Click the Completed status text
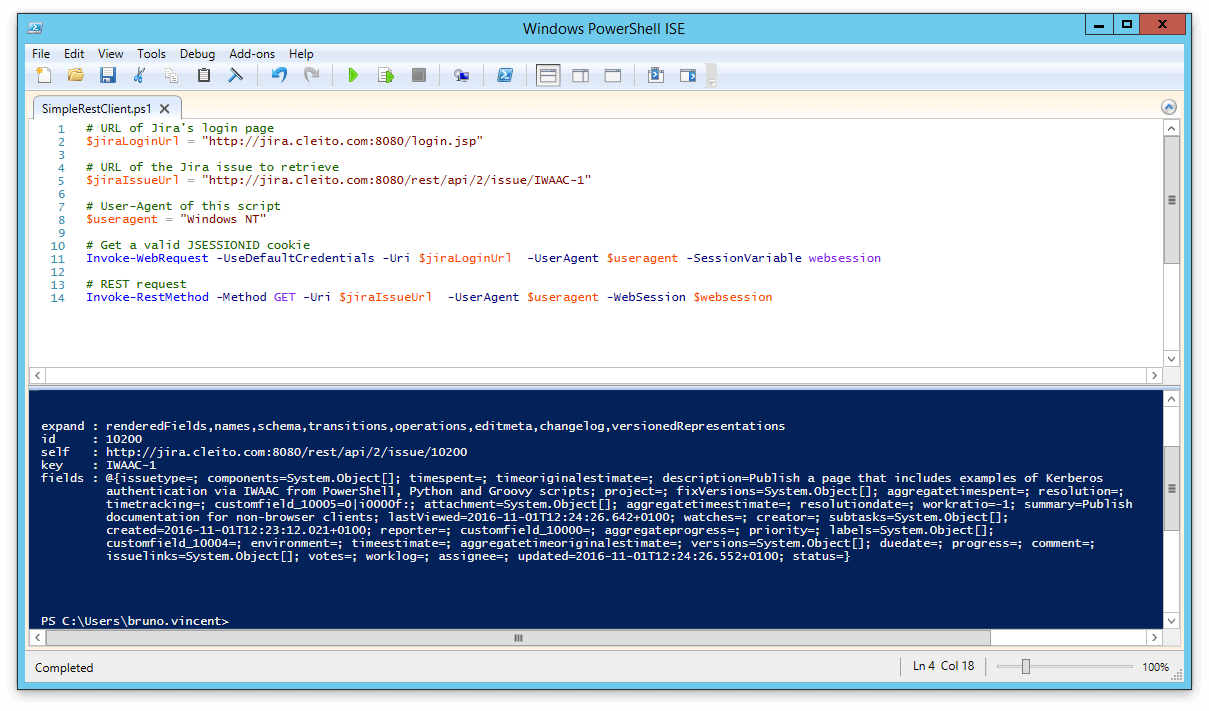This screenshot has height=711, width=1209. (64, 668)
